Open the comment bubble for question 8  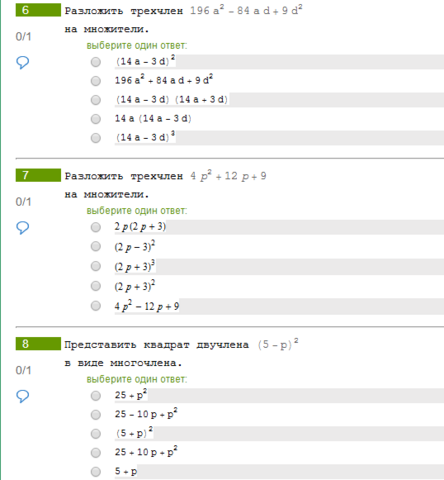23,396
